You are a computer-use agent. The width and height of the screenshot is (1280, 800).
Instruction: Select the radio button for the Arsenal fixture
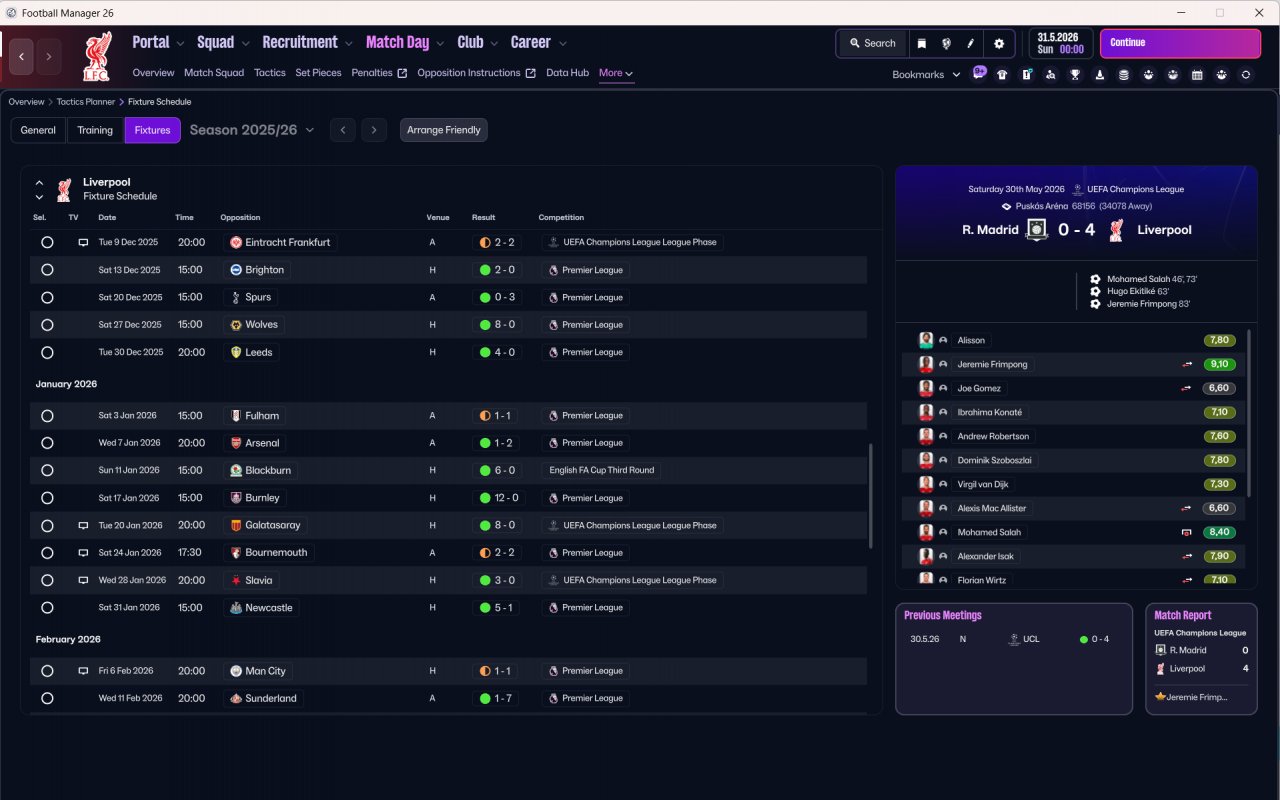pos(47,443)
